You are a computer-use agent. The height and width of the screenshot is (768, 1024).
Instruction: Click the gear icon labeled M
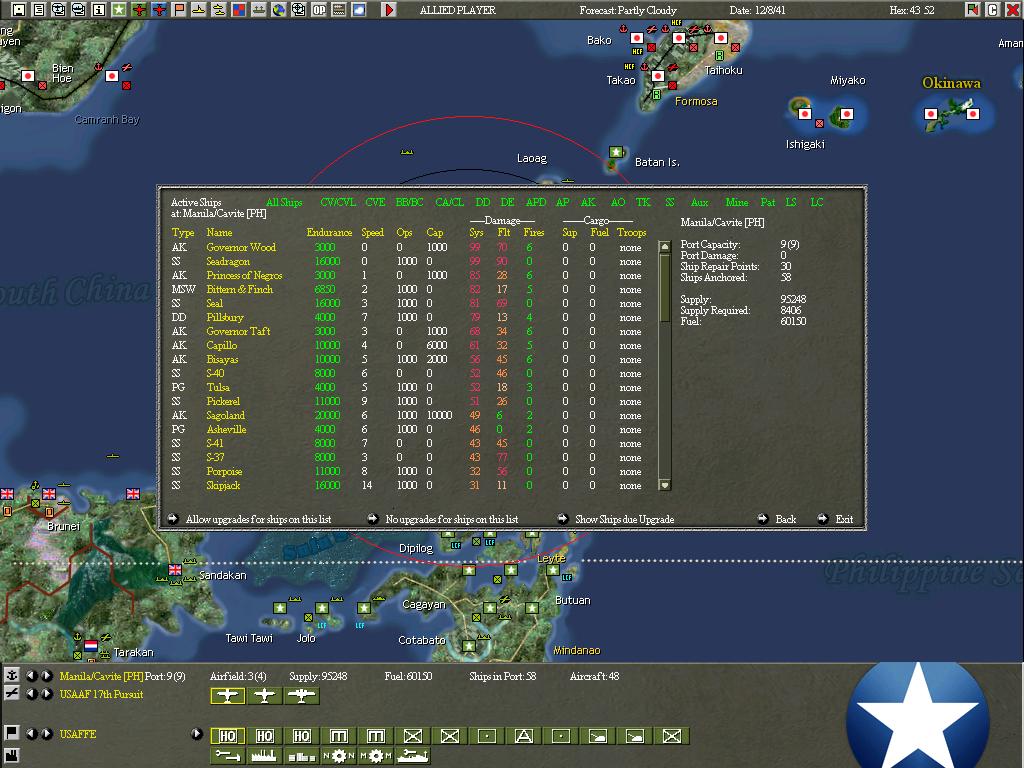pyautogui.click(x=376, y=756)
